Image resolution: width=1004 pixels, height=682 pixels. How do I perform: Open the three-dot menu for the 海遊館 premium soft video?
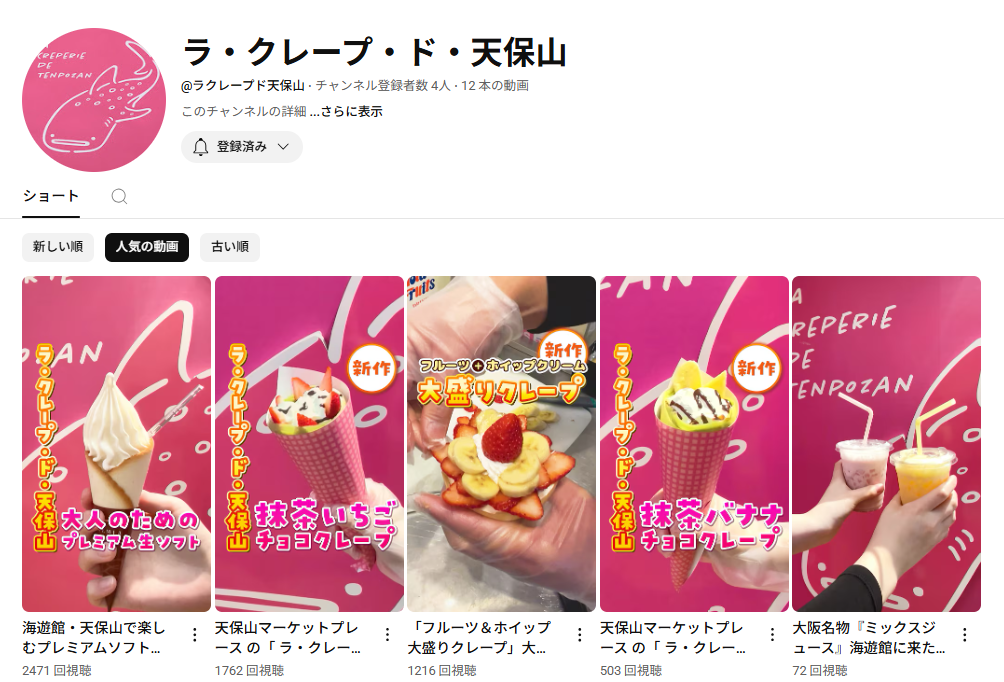point(195,635)
